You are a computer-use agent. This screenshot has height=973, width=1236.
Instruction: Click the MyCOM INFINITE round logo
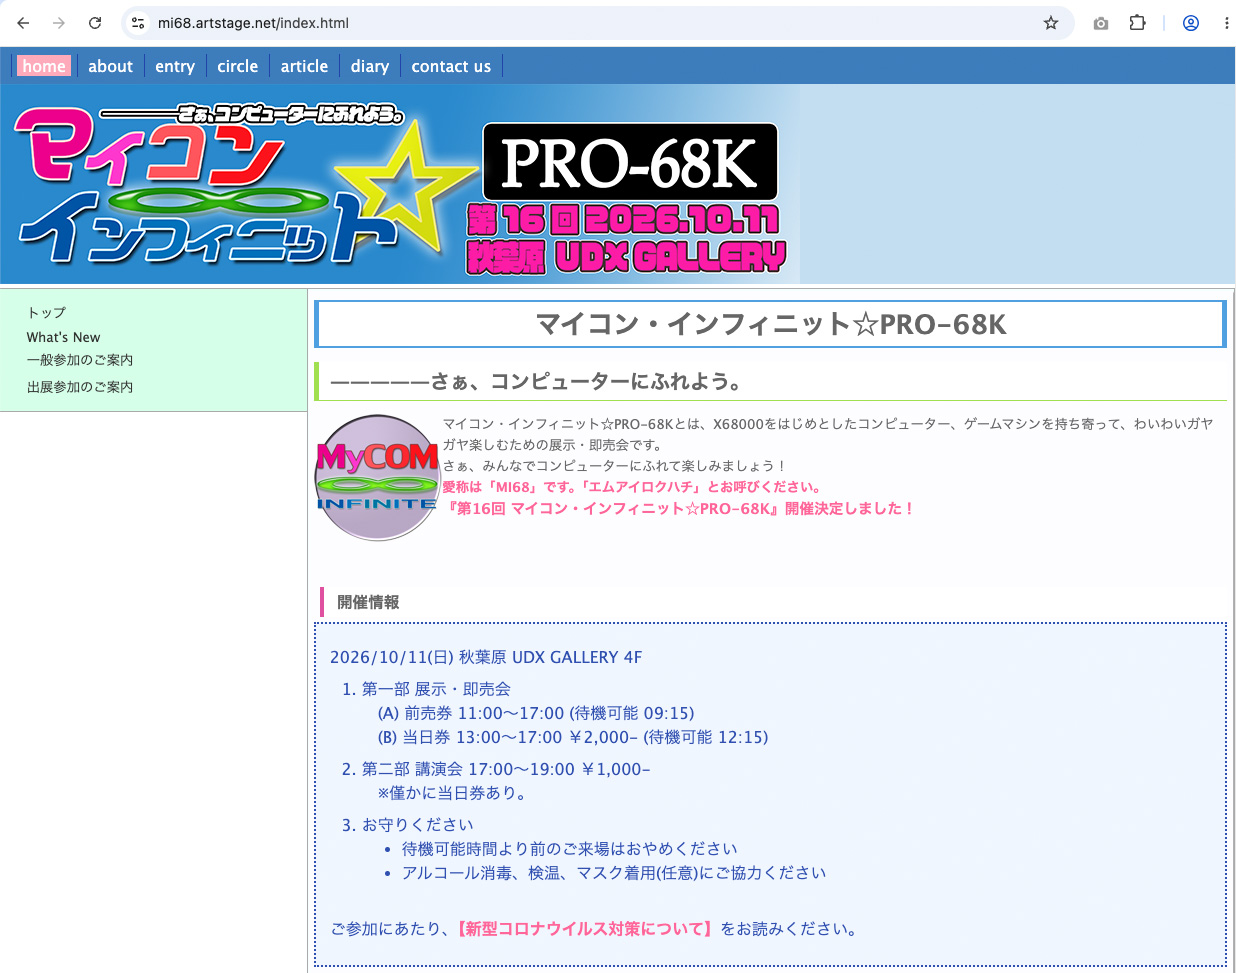378,478
